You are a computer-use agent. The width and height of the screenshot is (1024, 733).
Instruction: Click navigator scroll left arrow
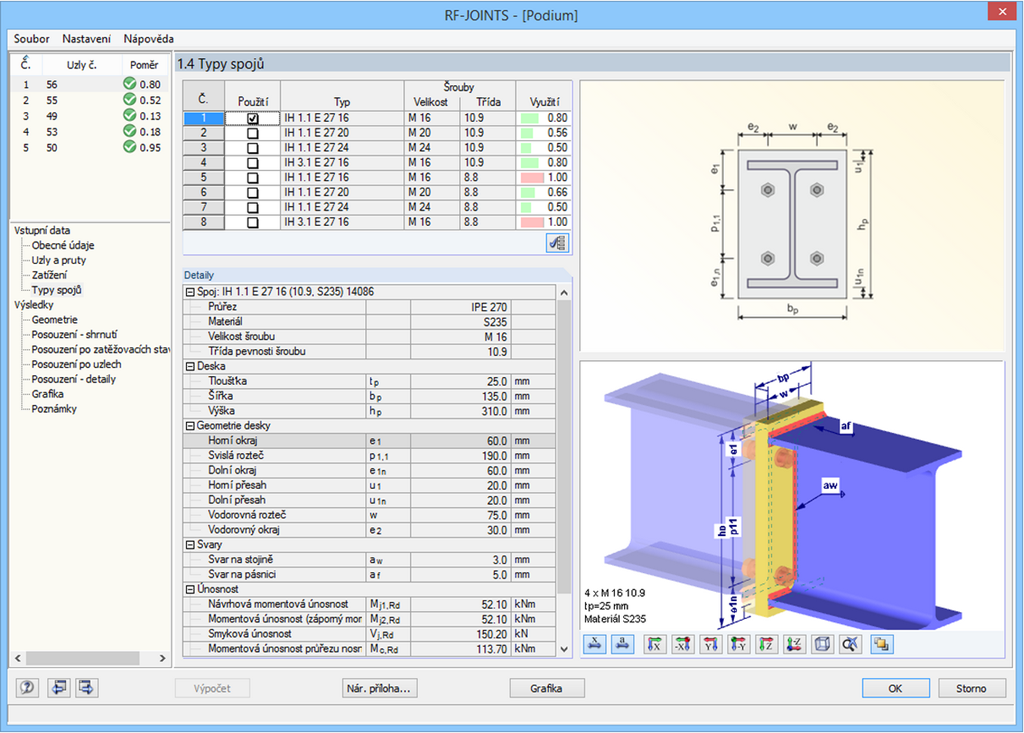(x=18, y=658)
